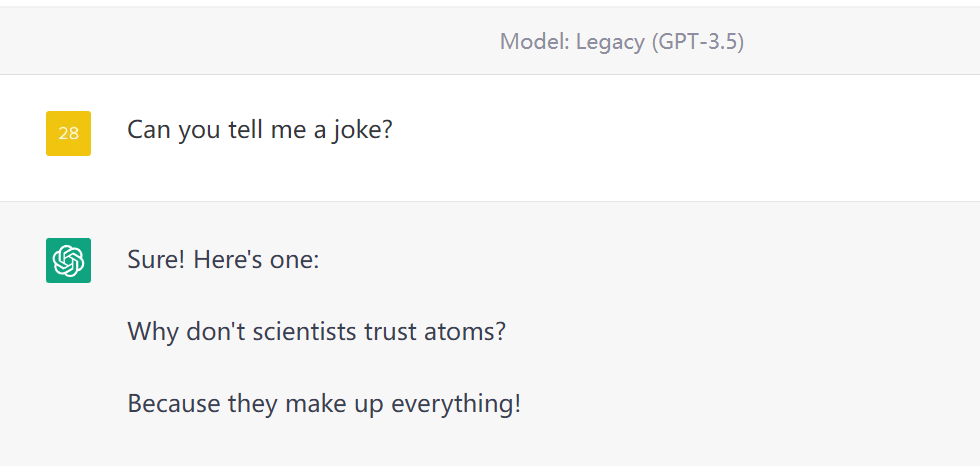Click the "(GPT-3.5)" text in the header
Viewport: 980px width, 466px height.
(x=698, y=42)
